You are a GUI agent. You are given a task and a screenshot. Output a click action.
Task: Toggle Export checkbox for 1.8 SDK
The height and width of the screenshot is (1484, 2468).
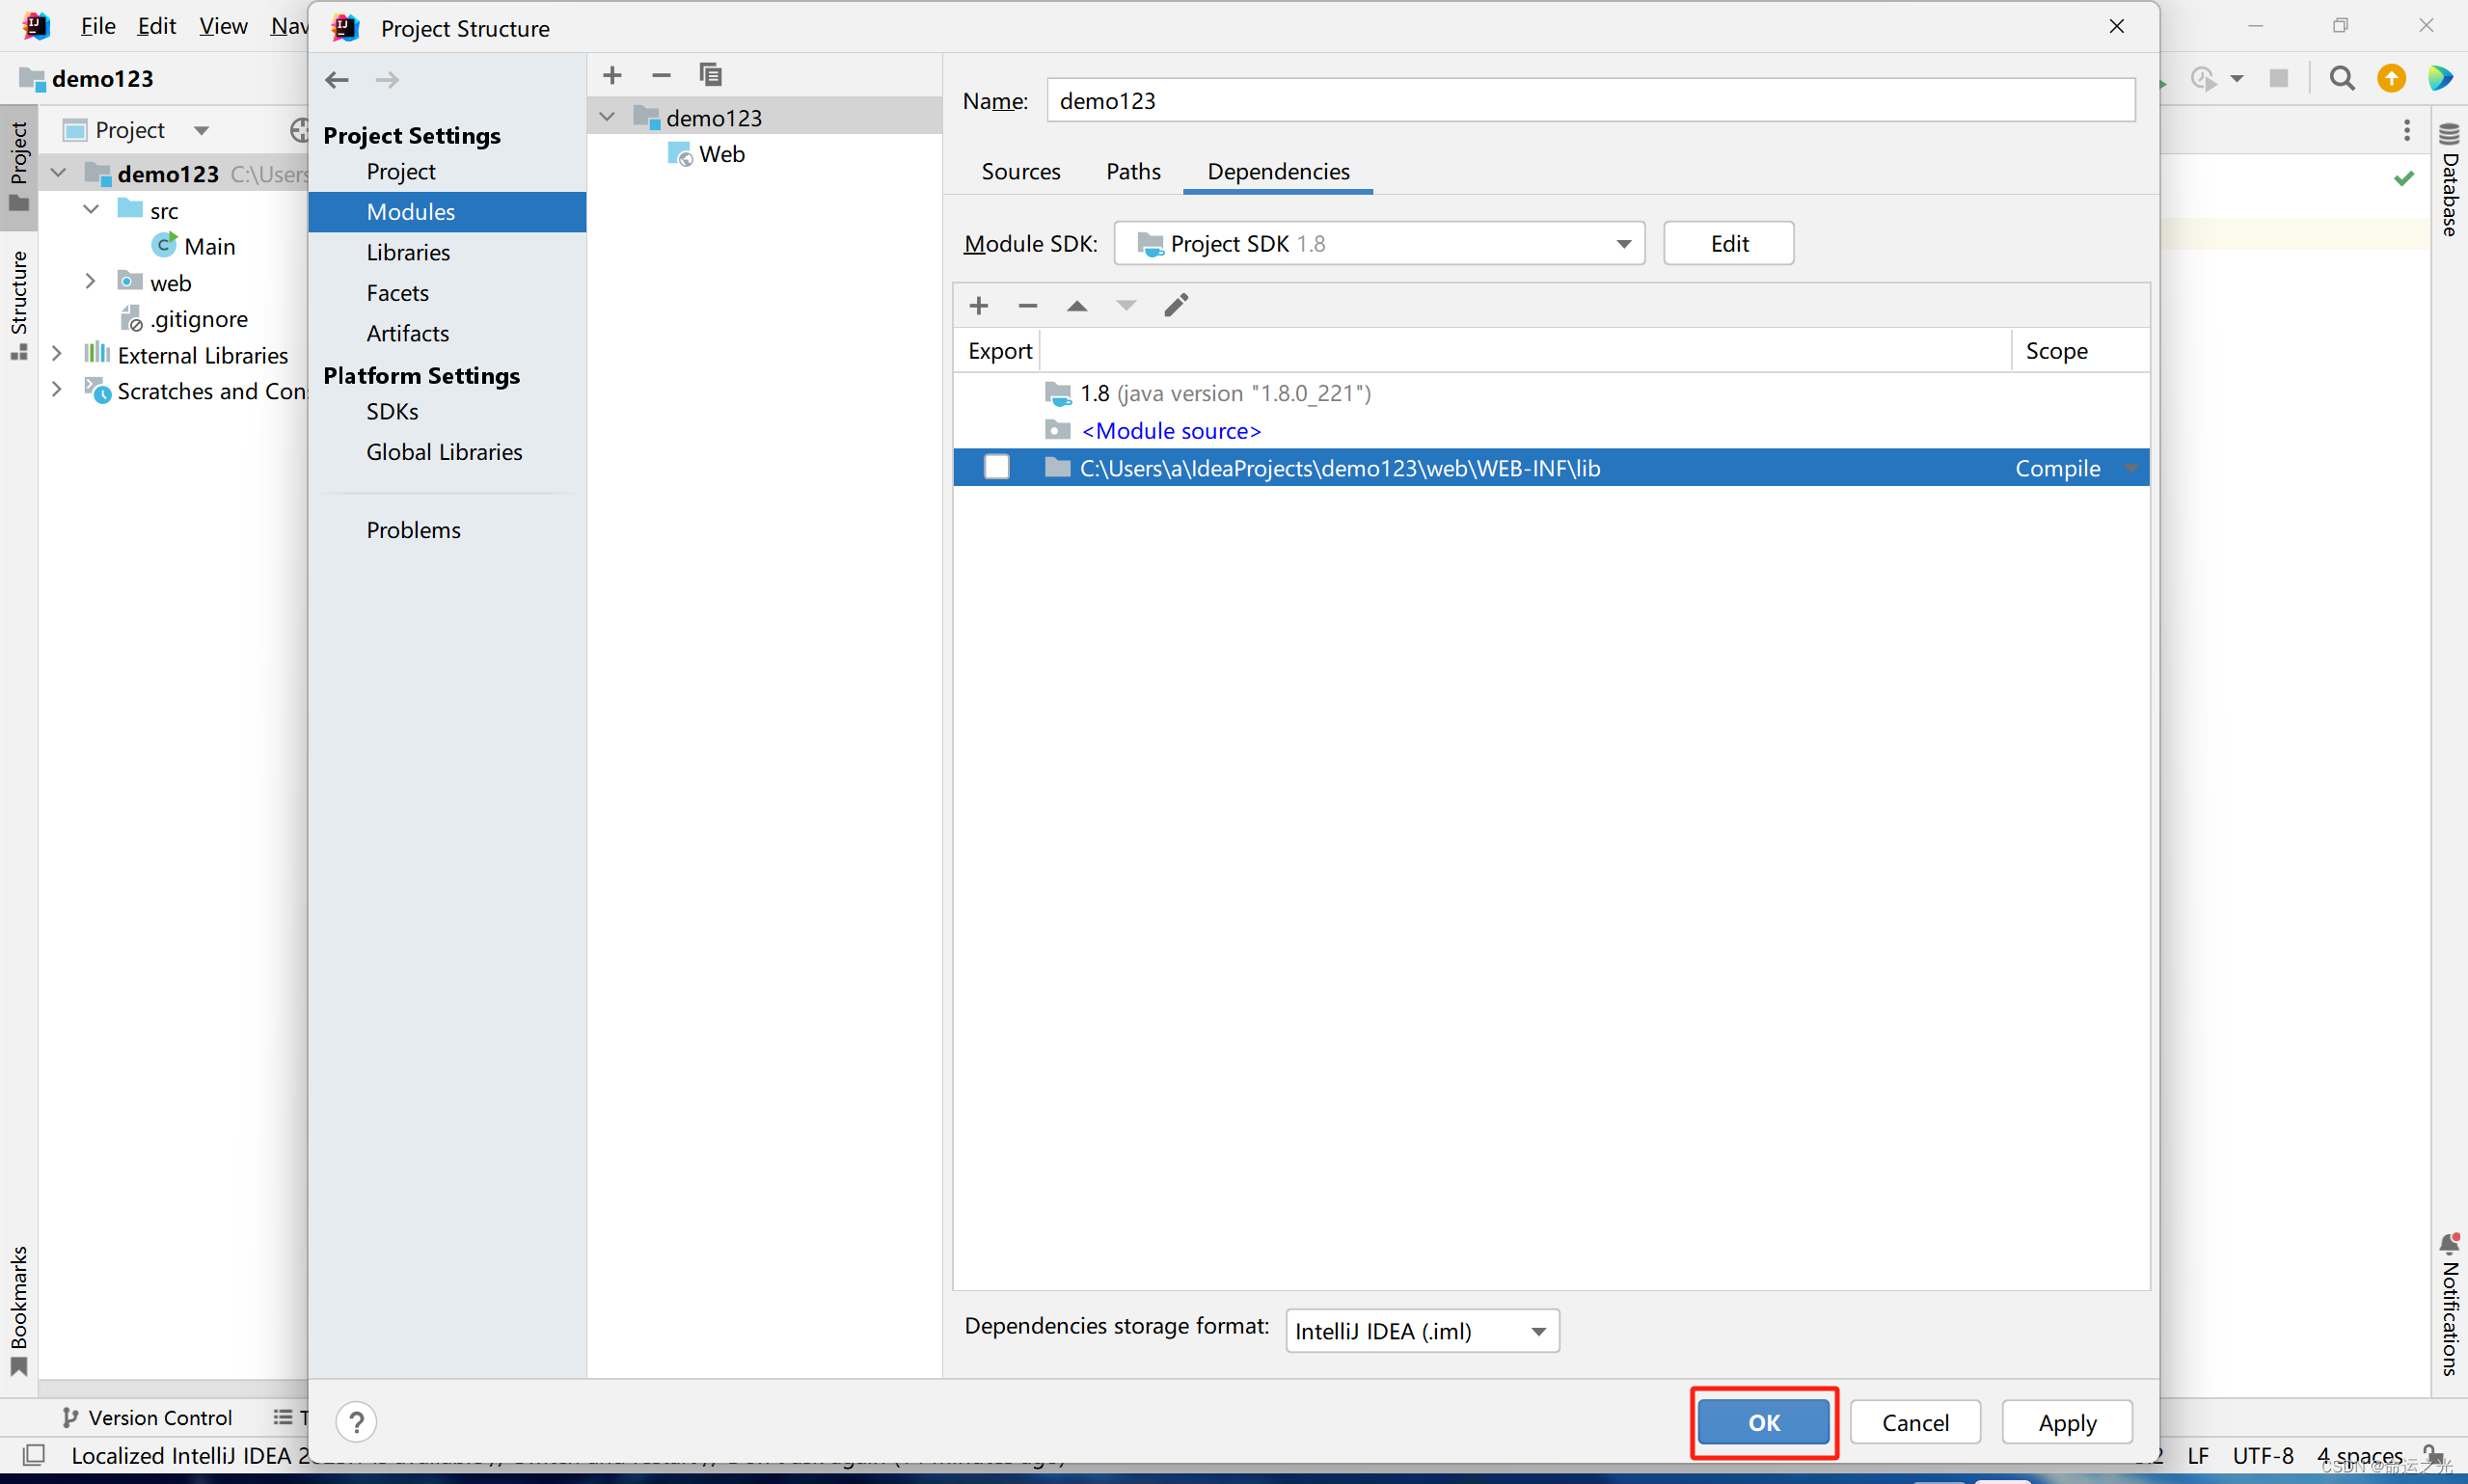[x=994, y=391]
